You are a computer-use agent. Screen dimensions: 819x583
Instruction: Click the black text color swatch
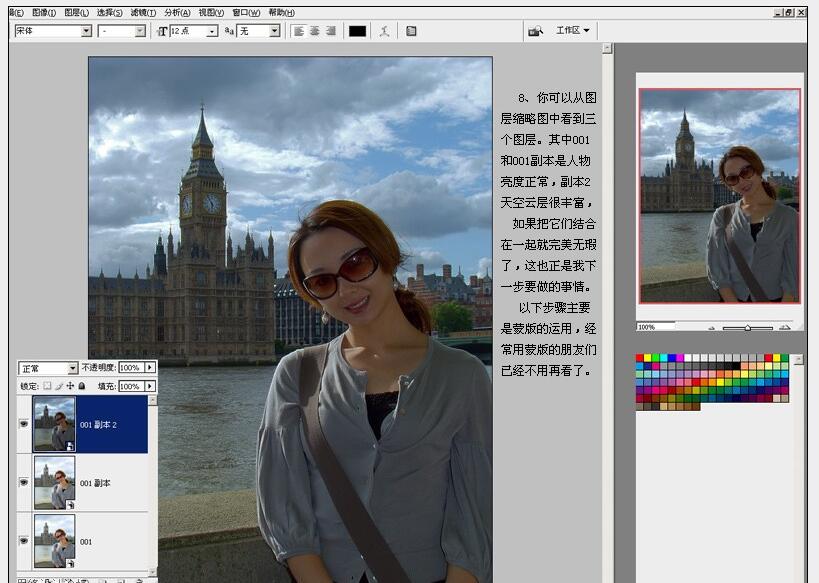[357, 31]
